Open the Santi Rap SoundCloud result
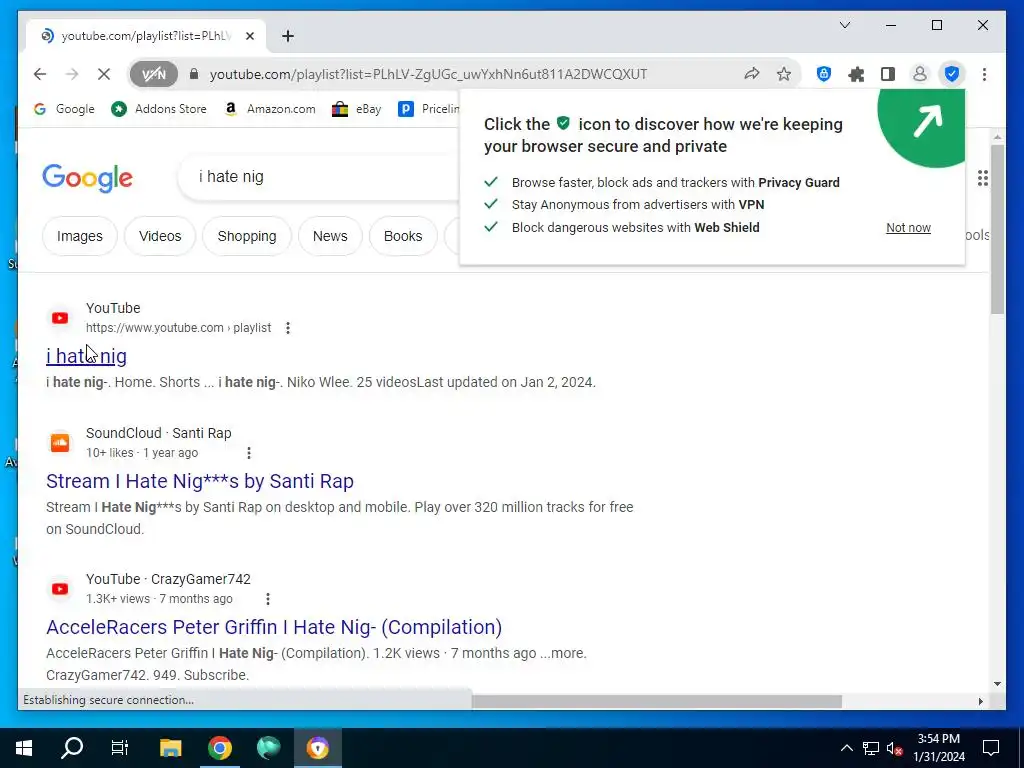This screenshot has width=1024, height=768. 200,481
